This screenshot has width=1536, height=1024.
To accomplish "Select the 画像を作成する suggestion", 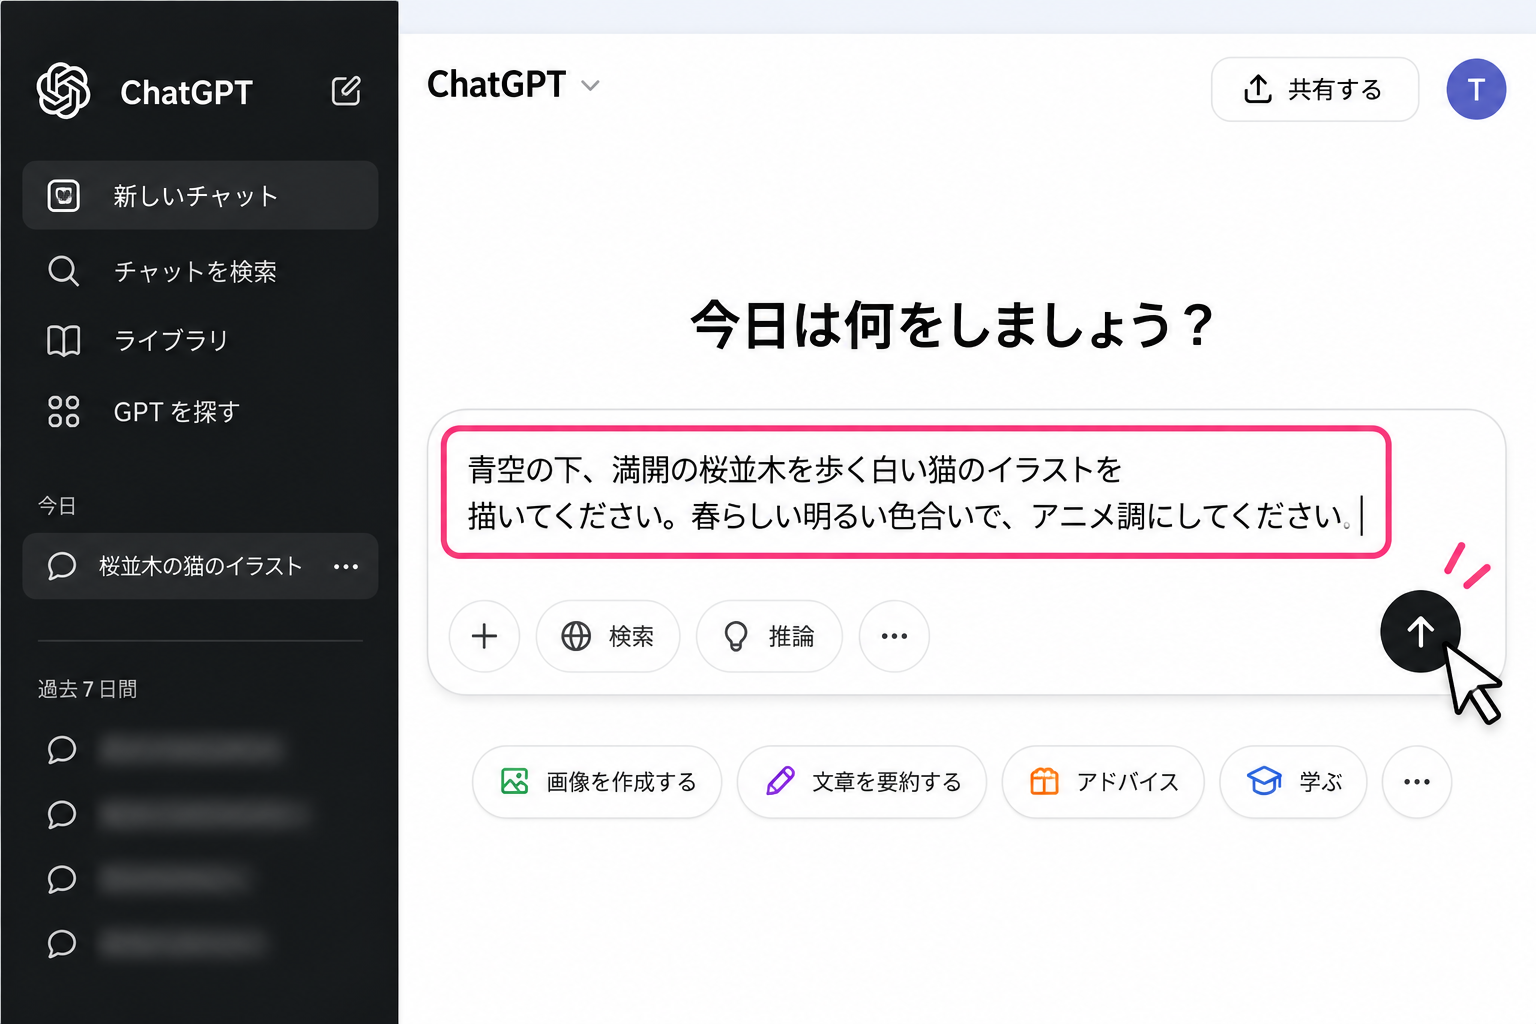I will point(597,782).
